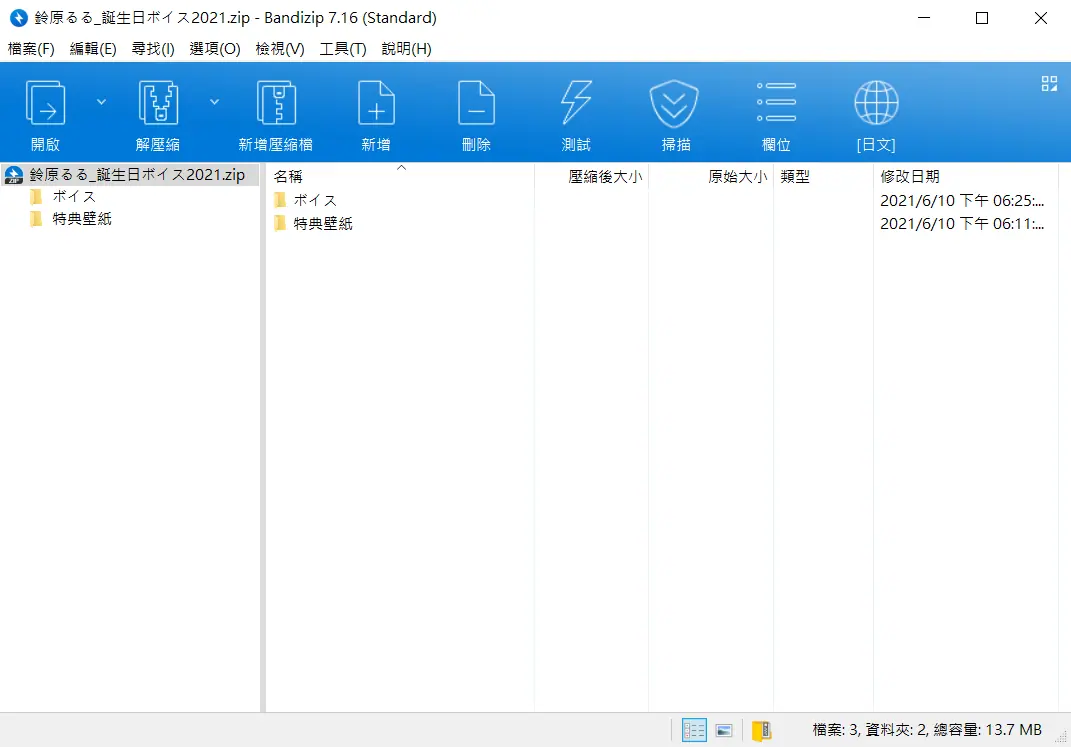Click the 測試 (Test) lightning icon
Screen dimensions: 1071x747
(576, 103)
